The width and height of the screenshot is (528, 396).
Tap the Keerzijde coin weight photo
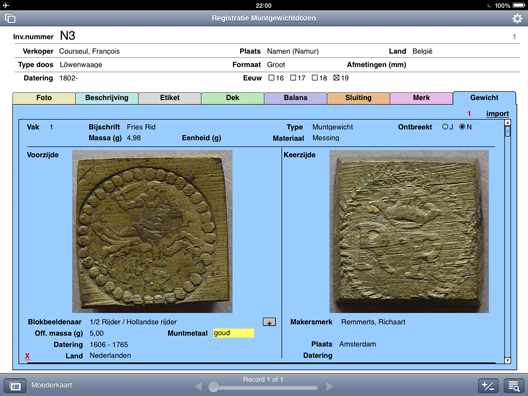[409, 231]
